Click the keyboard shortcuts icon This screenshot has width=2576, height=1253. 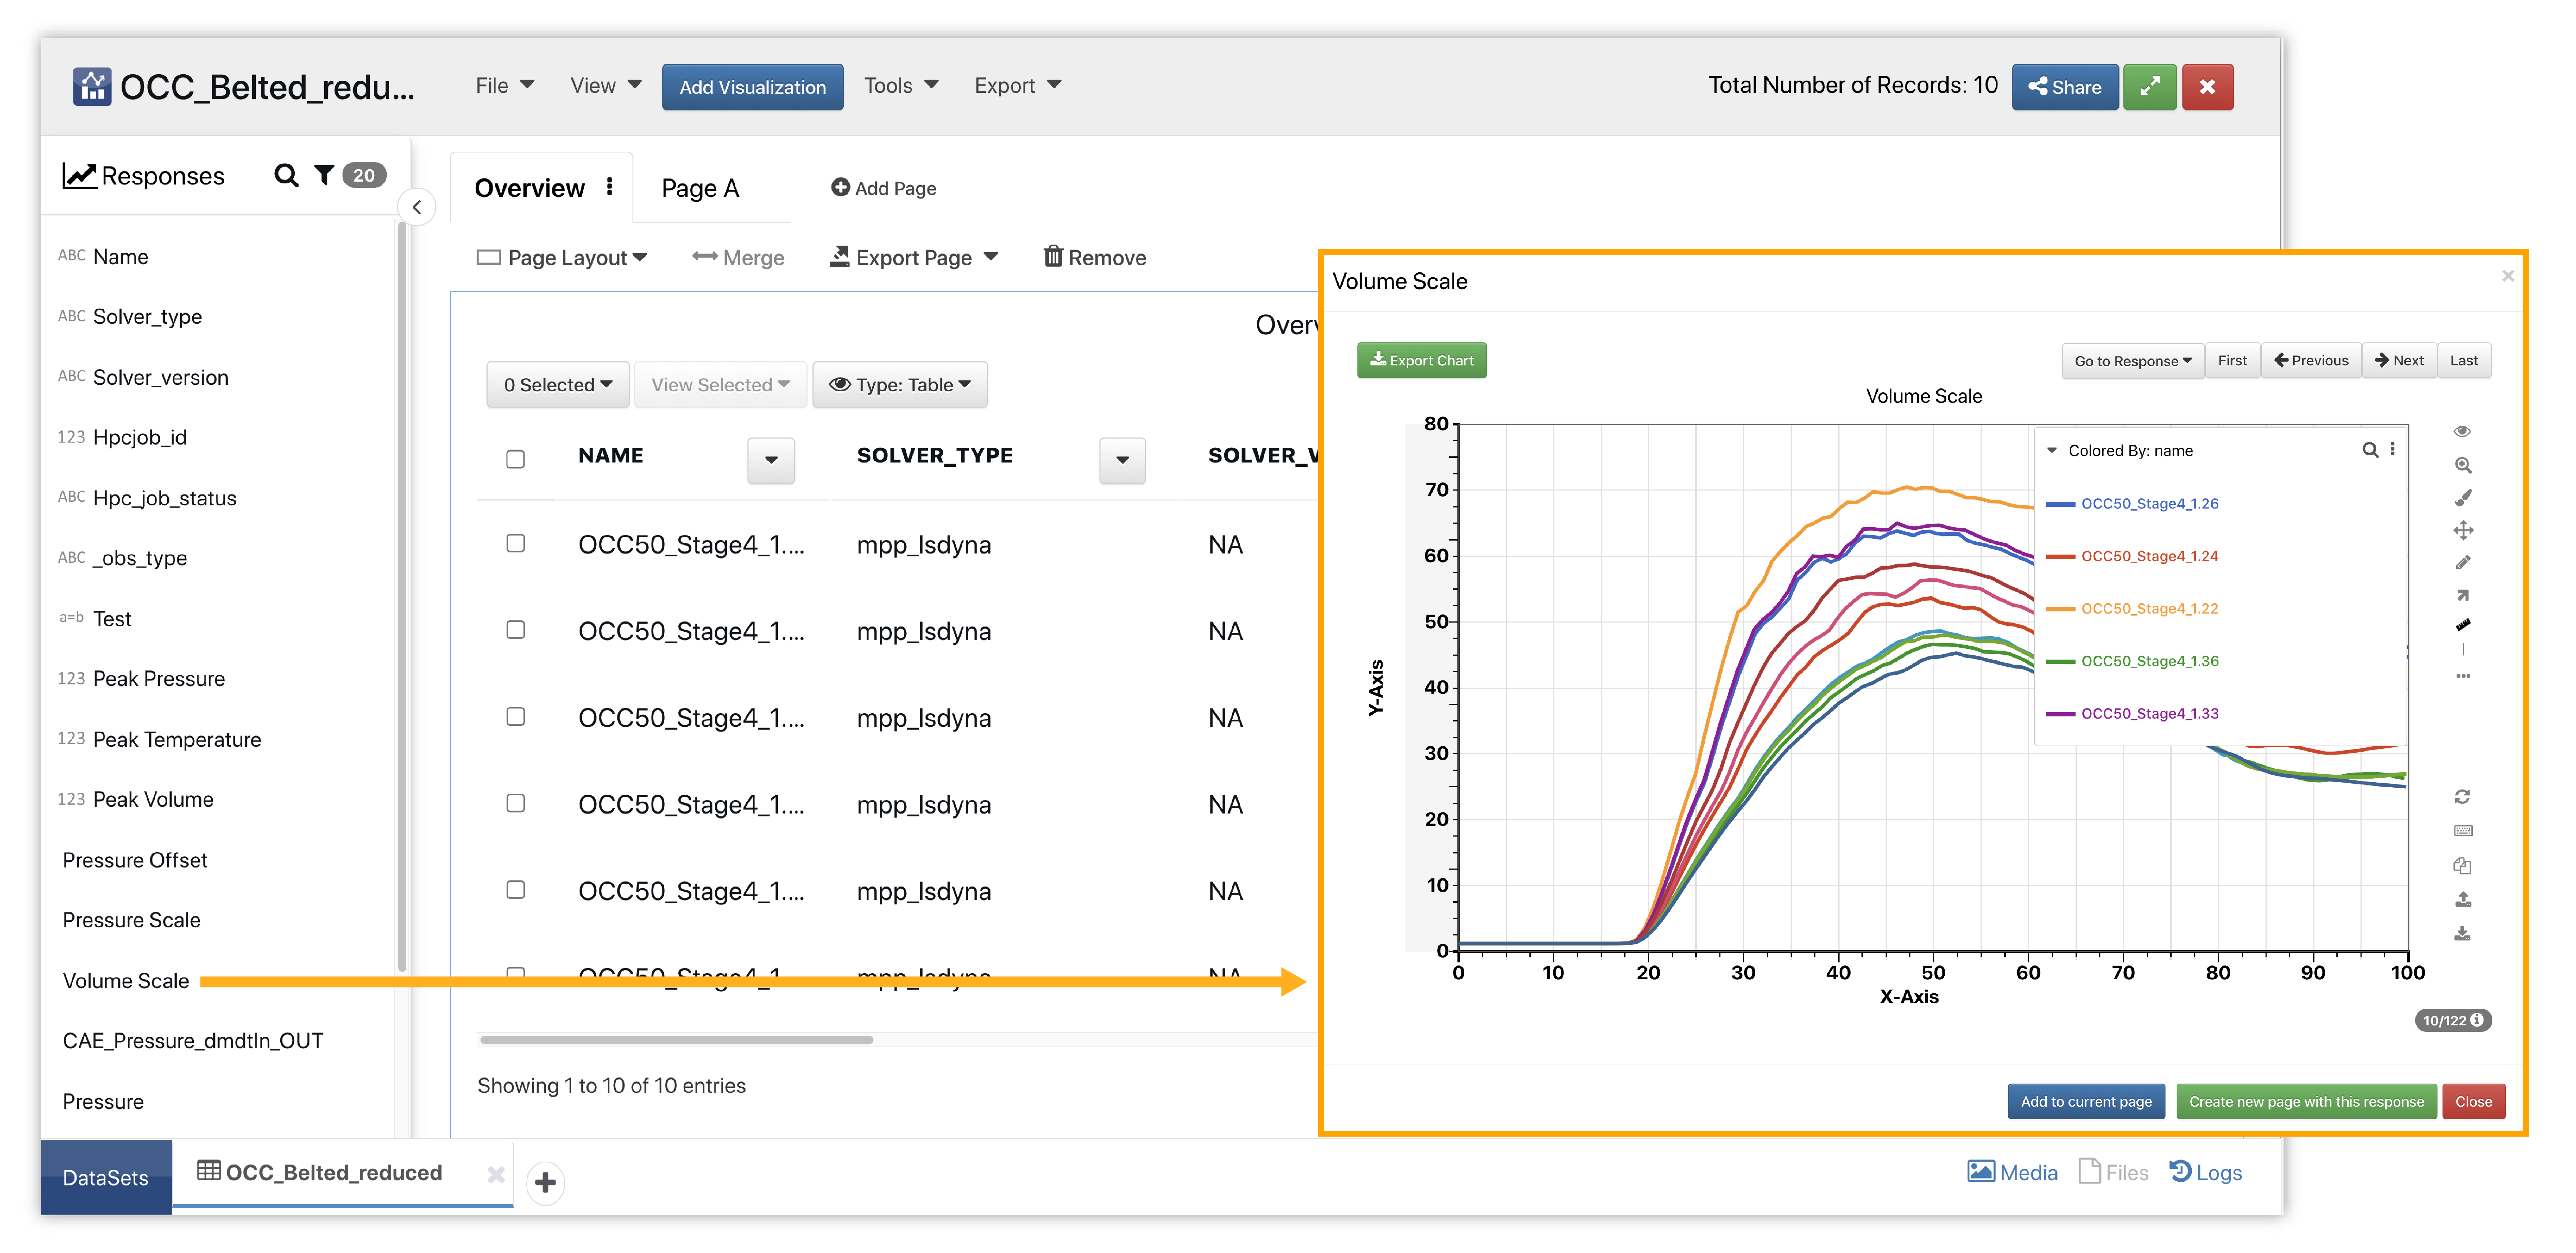point(2463,831)
